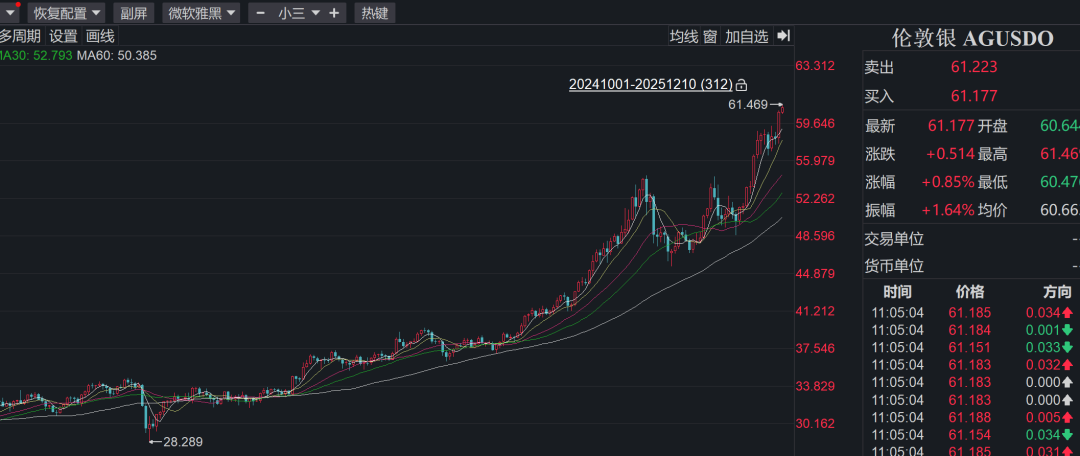Expand the 微软雅黑 font dropdown

click(x=201, y=13)
